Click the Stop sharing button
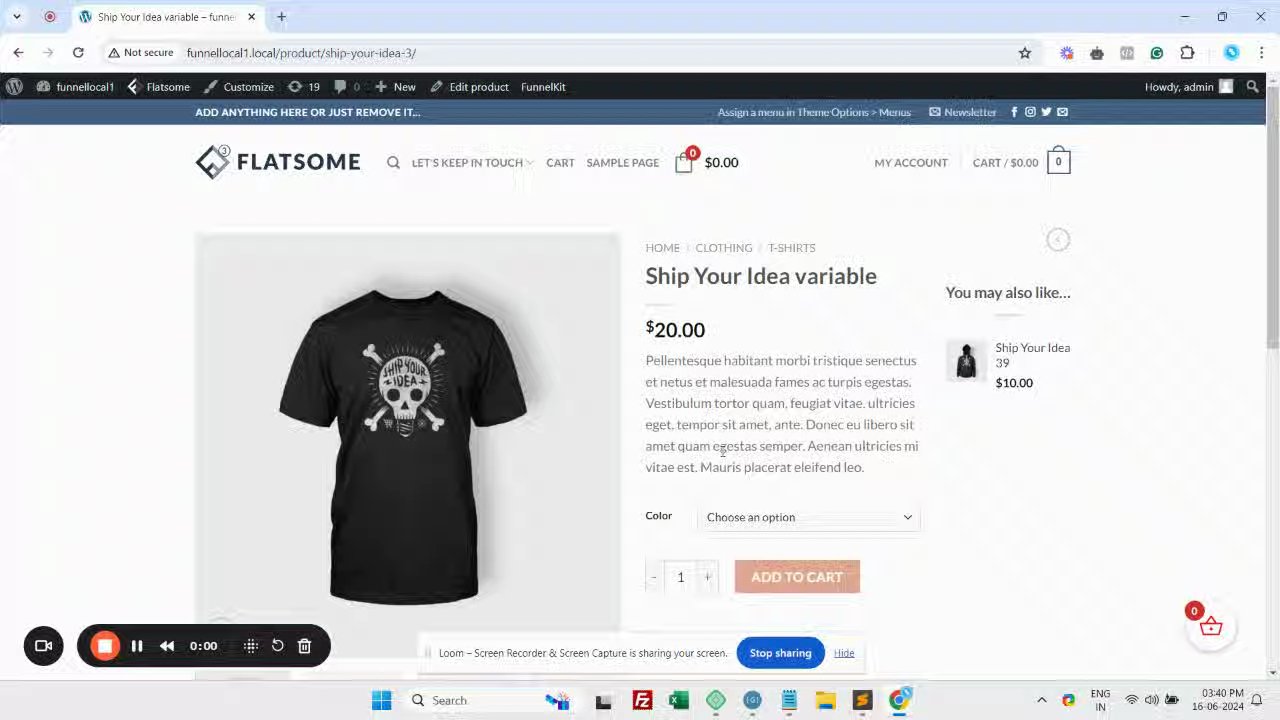This screenshot has width=1280, height=720. click(780, 653)
